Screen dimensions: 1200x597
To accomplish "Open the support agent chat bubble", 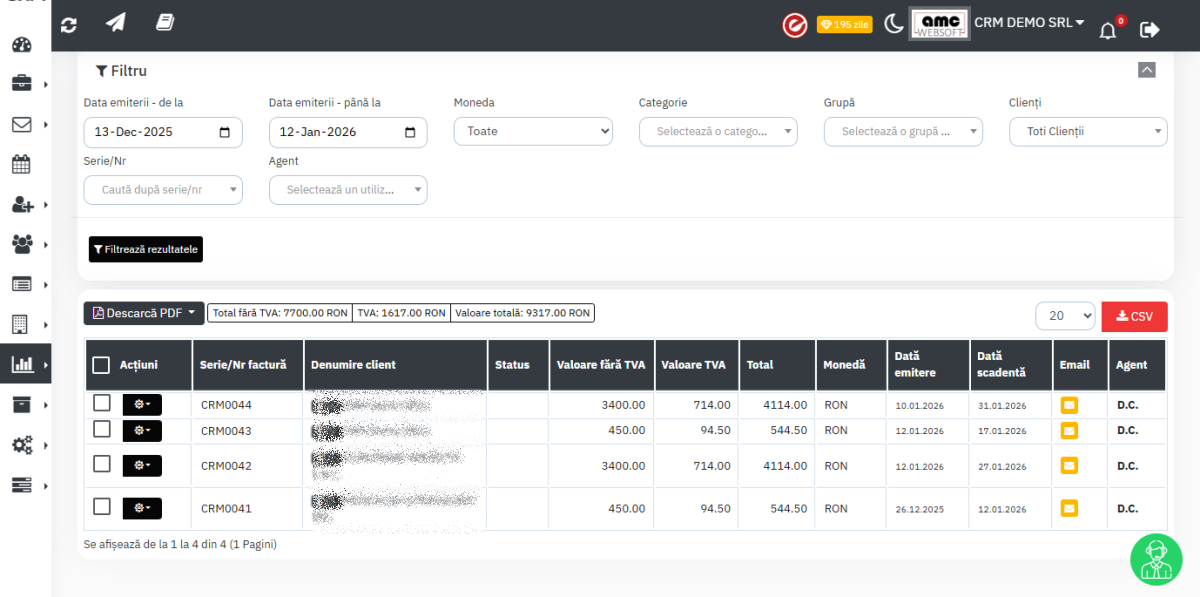I will tap(1156, 559).
